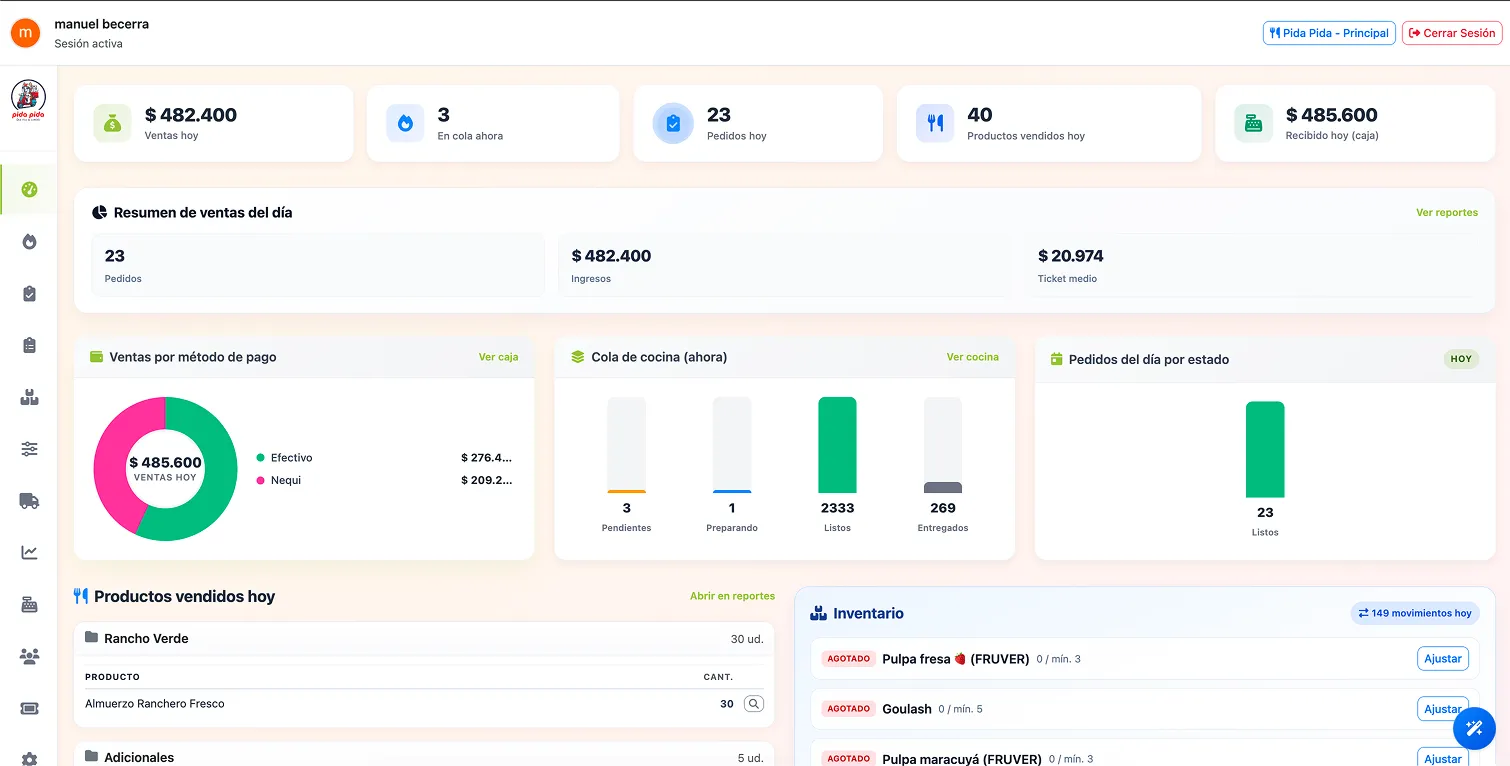Viewport: 1510px width, 766px height.
Task: Open the dashboard gauge icon in sidebar
Action: click(29, 189)
